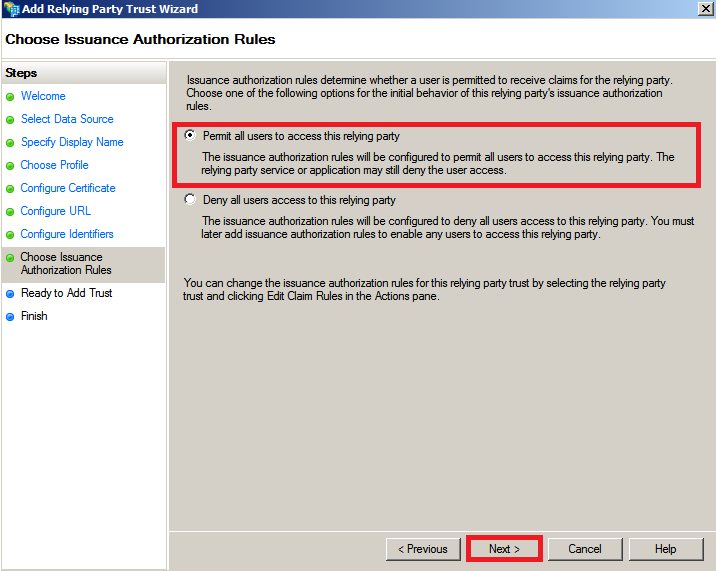This screenshot has height=571, width=716.
Task: Select Choose Issuance Authorization Rules step
Action: coord(84,264)
